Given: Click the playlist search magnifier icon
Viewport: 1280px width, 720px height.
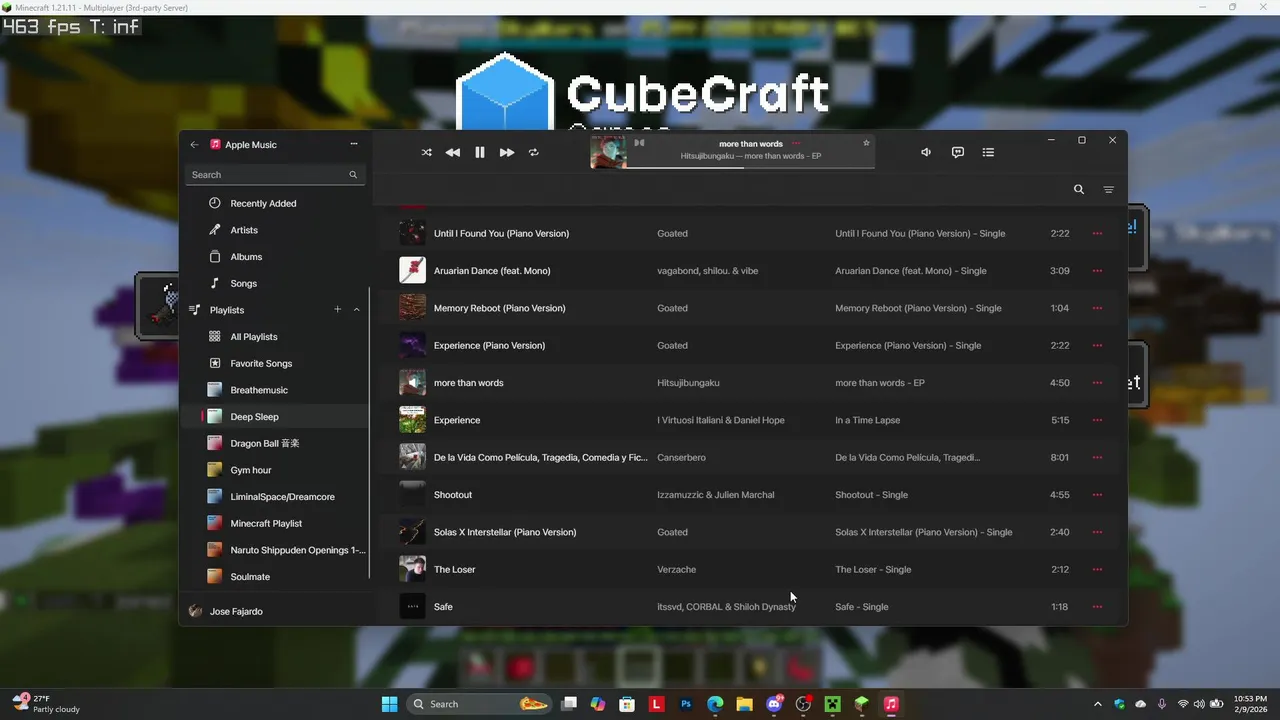Looking at the screenshot, I should click(1079, 189).
